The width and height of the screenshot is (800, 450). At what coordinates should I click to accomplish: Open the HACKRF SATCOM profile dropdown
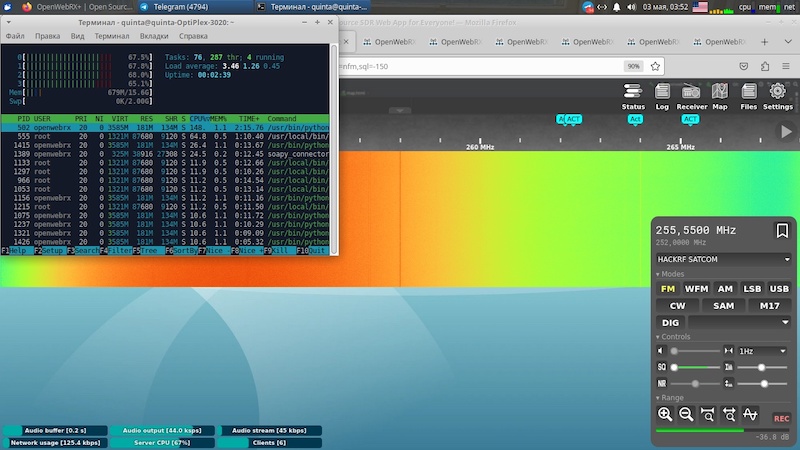click(723, 259)
